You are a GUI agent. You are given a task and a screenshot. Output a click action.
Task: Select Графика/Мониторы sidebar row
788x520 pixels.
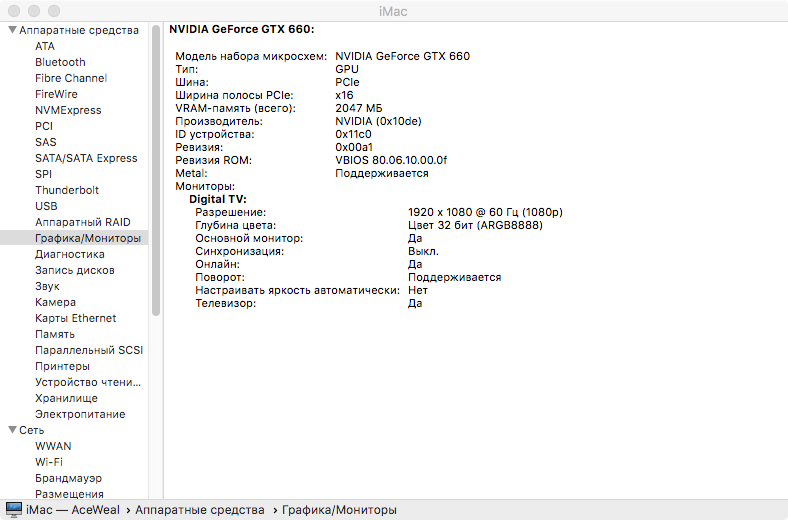point(74,238)
